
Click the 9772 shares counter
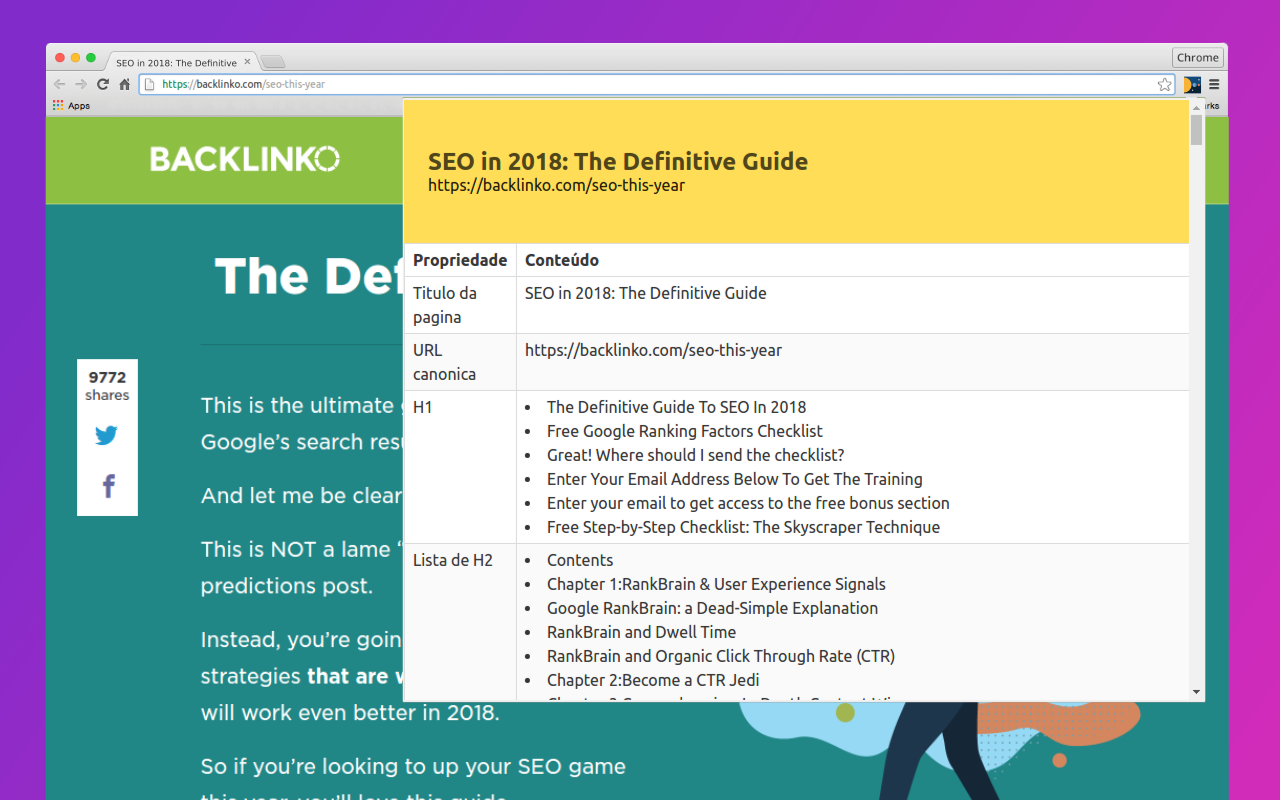(x=107, y=385)
